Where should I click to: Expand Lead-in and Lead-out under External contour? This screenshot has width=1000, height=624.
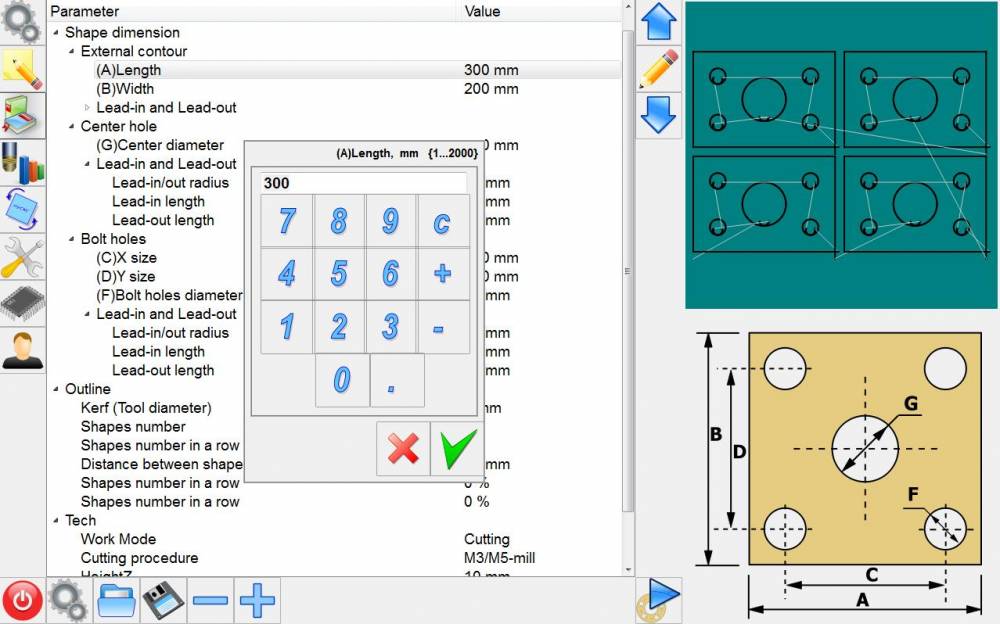(87, 108)
